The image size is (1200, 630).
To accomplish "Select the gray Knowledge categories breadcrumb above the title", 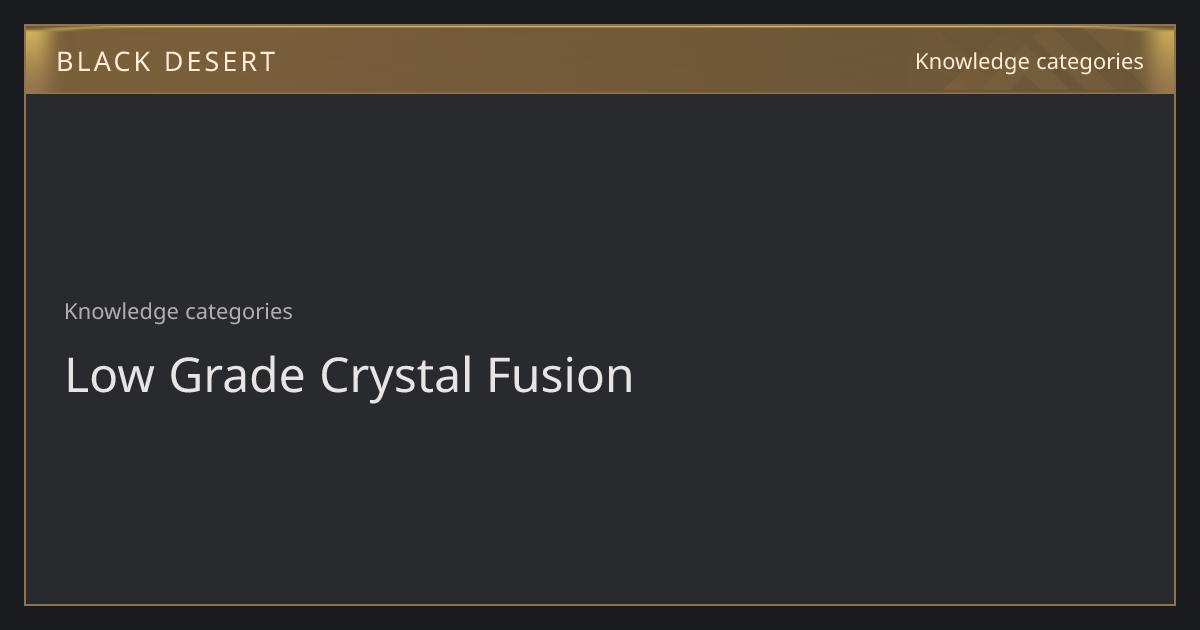I will pyautogui.click(x=178, y=311).
